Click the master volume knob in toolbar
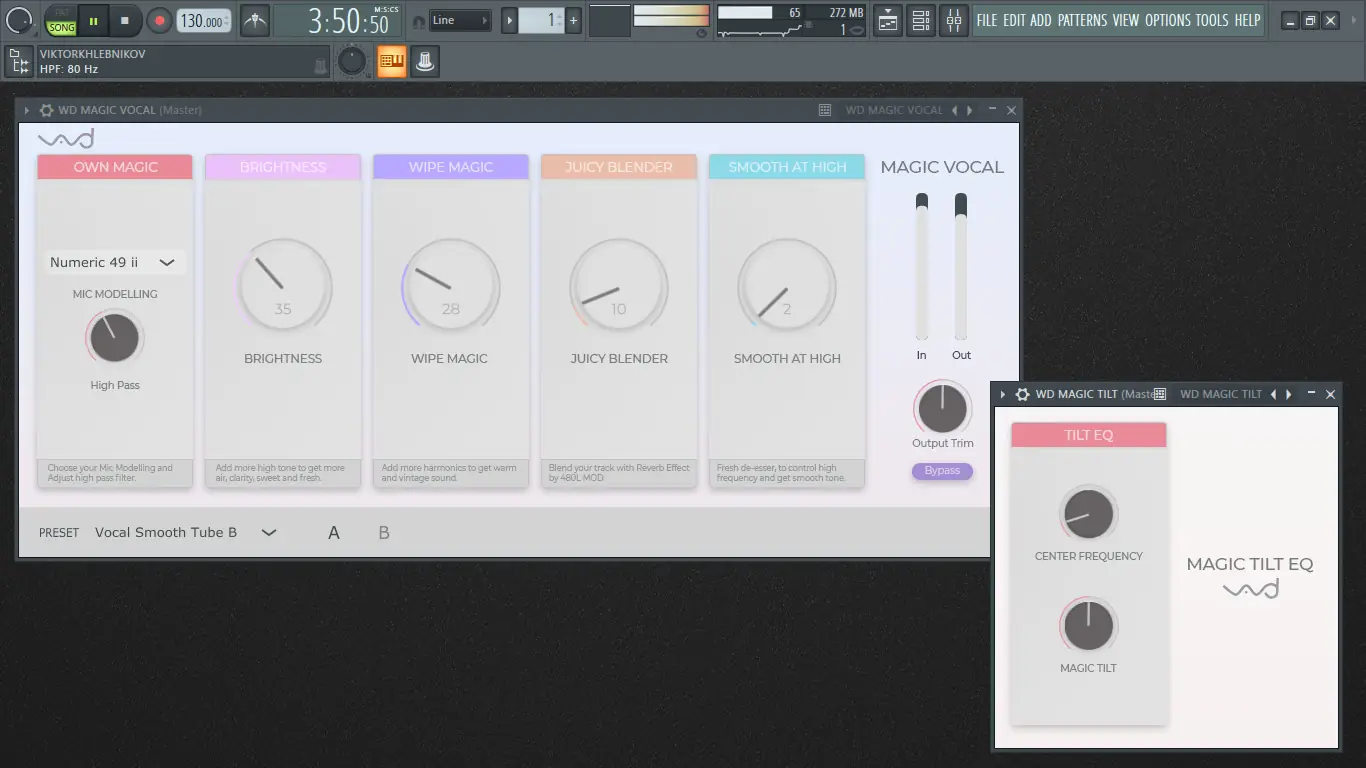Image resolution: width=1366 pixels, height=768 pixels. coord(20,19)
